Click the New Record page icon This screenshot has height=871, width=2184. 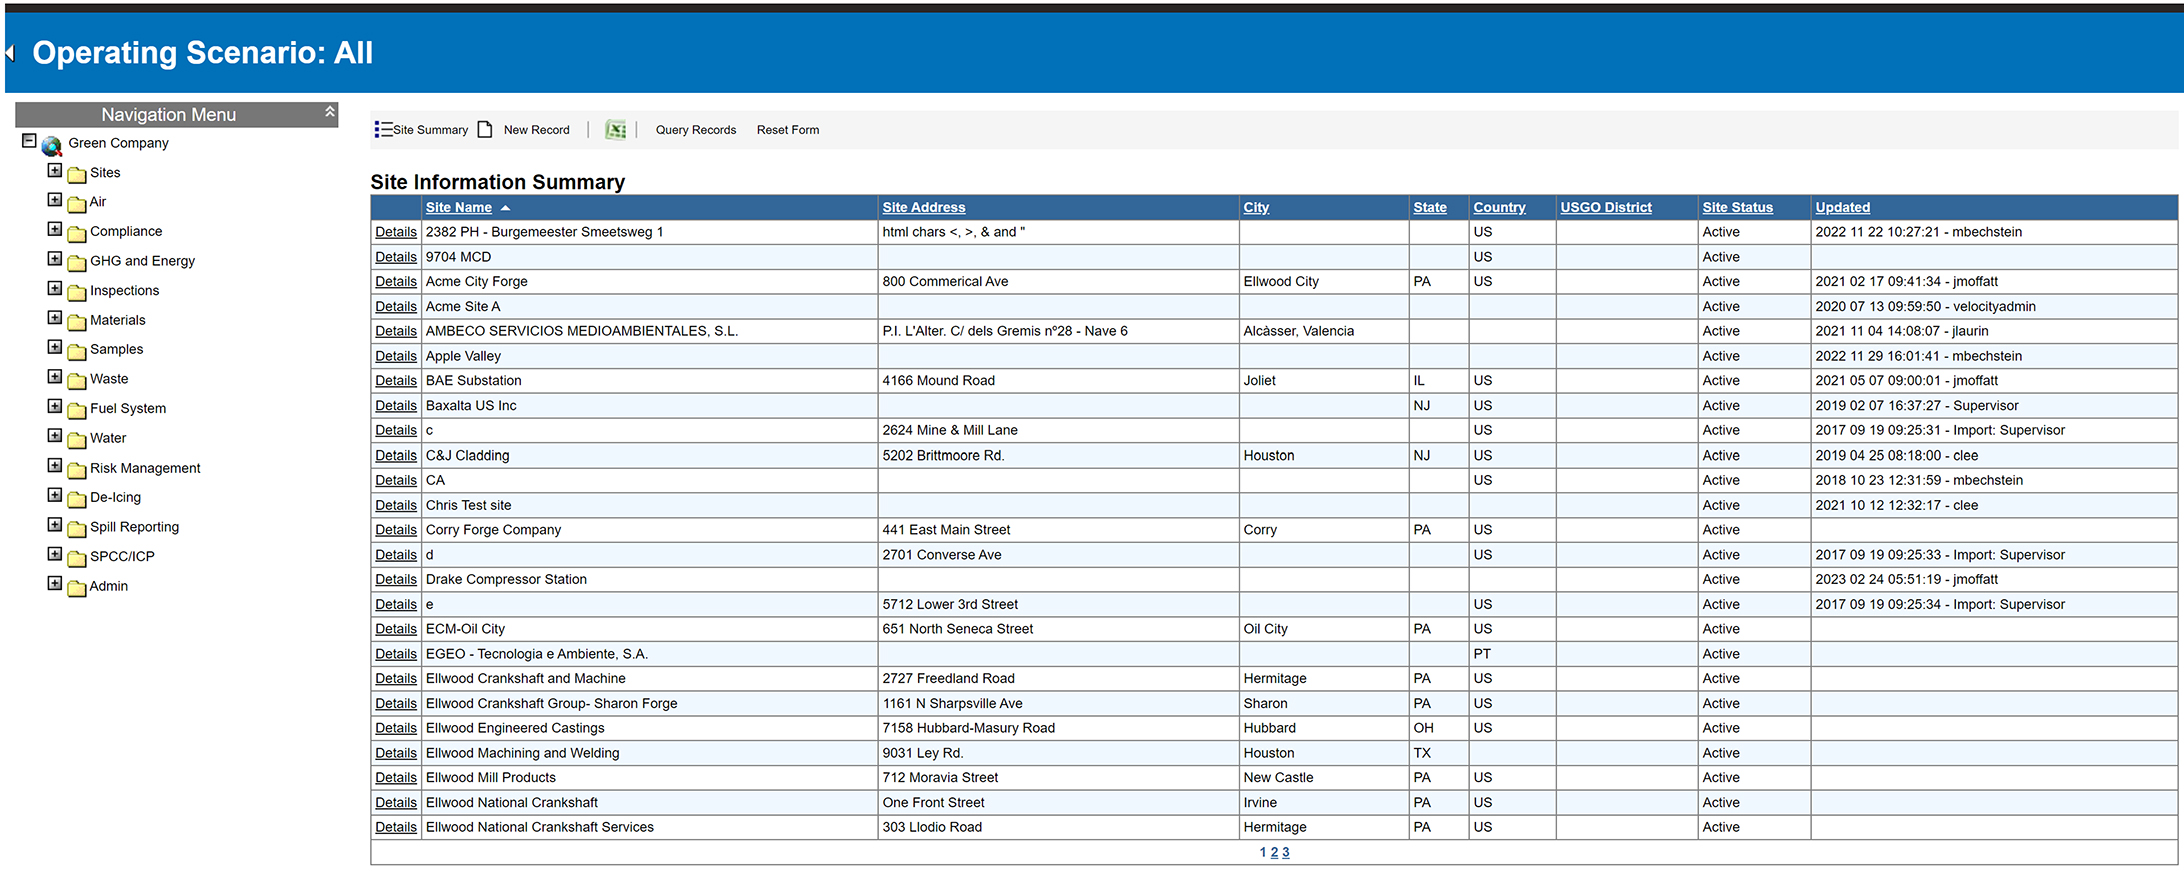485,130
